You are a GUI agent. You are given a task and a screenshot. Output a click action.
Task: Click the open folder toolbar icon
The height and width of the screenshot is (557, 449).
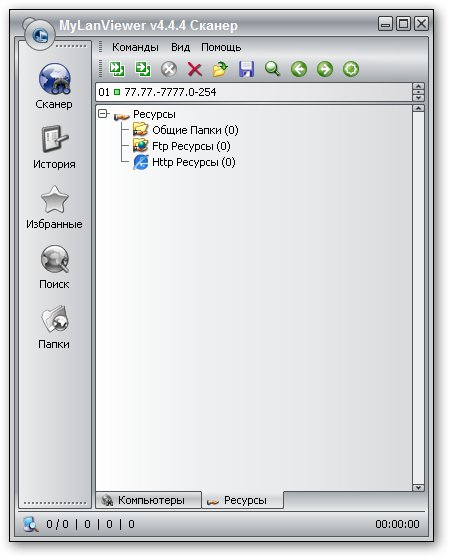click(x=221, y=69)
